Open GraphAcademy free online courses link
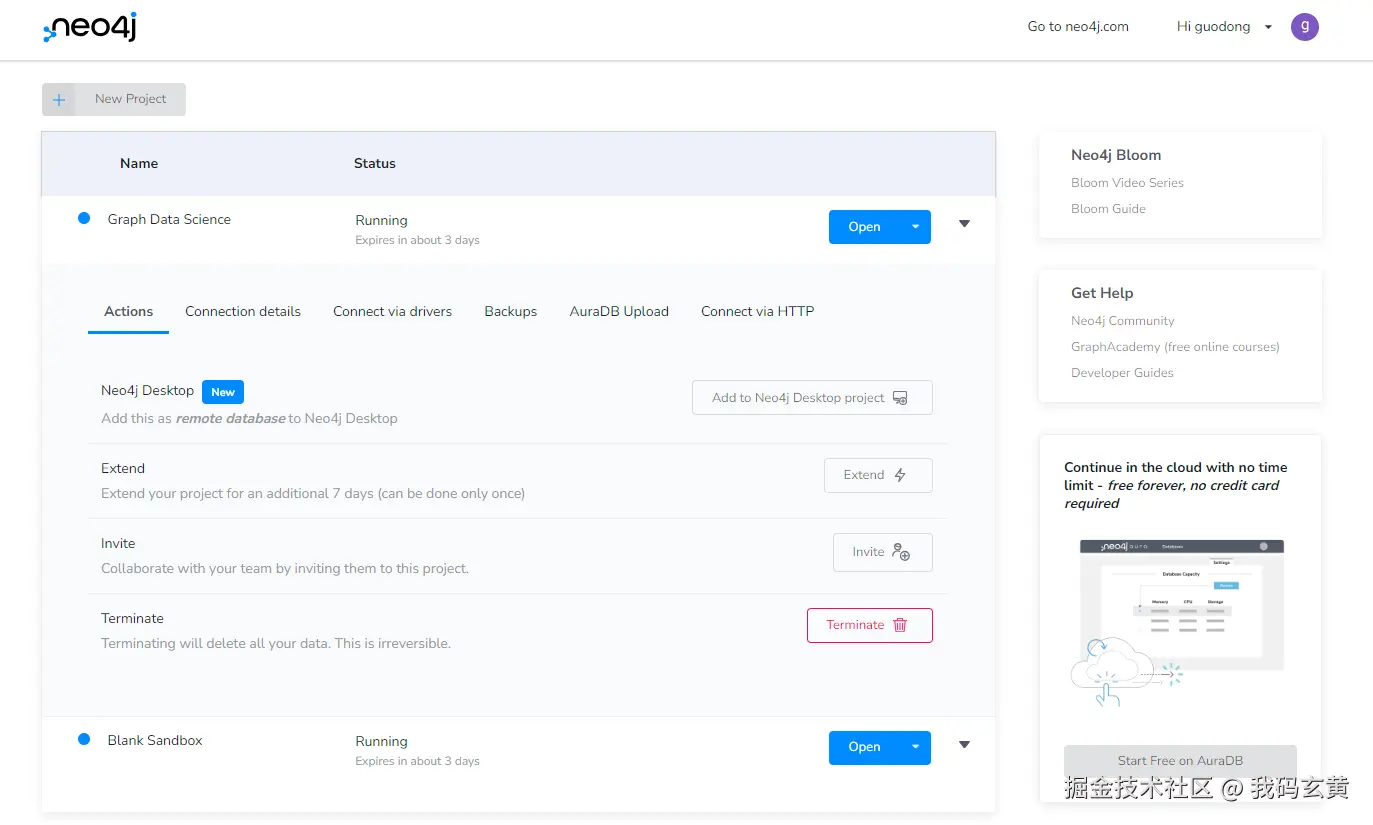This screenshot has height=825, width=1373. tap(1175, 347)
